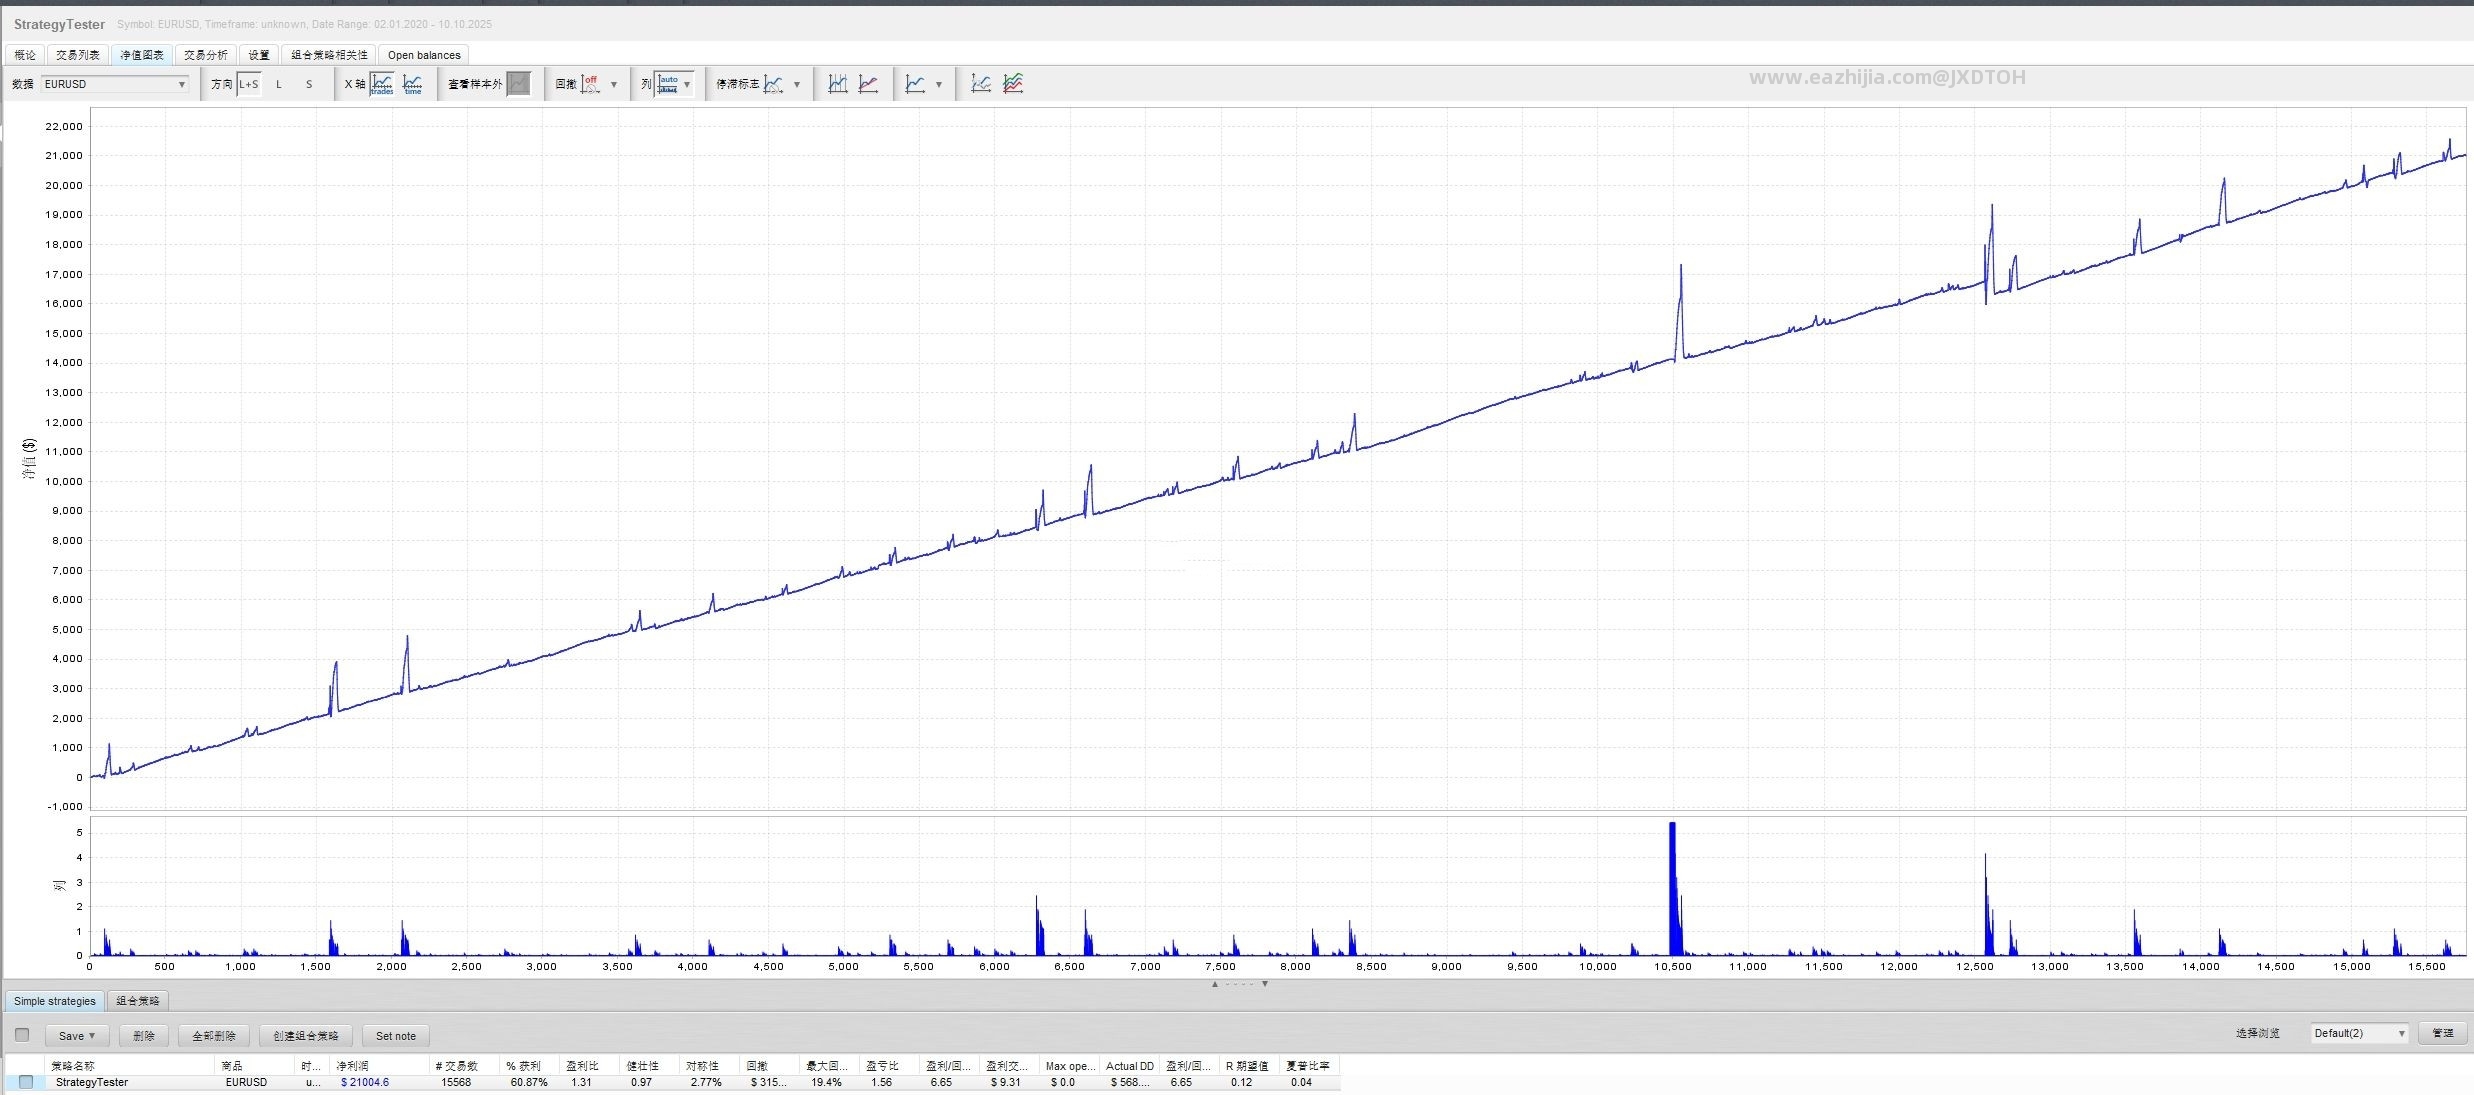This screenshot has height=1095, width=2474.
Task: Open the 交易列表 trade list tab
Action: (78, 55)
